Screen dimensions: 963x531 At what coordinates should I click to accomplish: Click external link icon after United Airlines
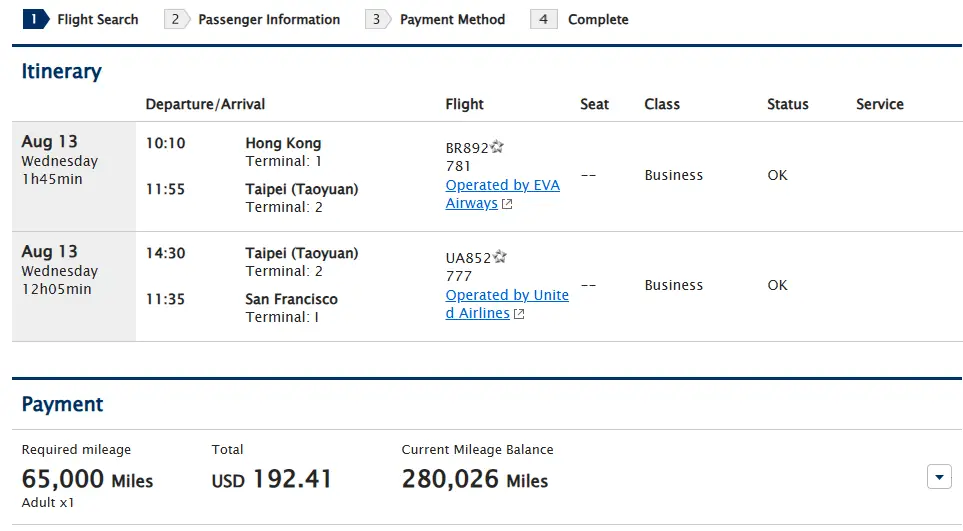coord(519,314)
